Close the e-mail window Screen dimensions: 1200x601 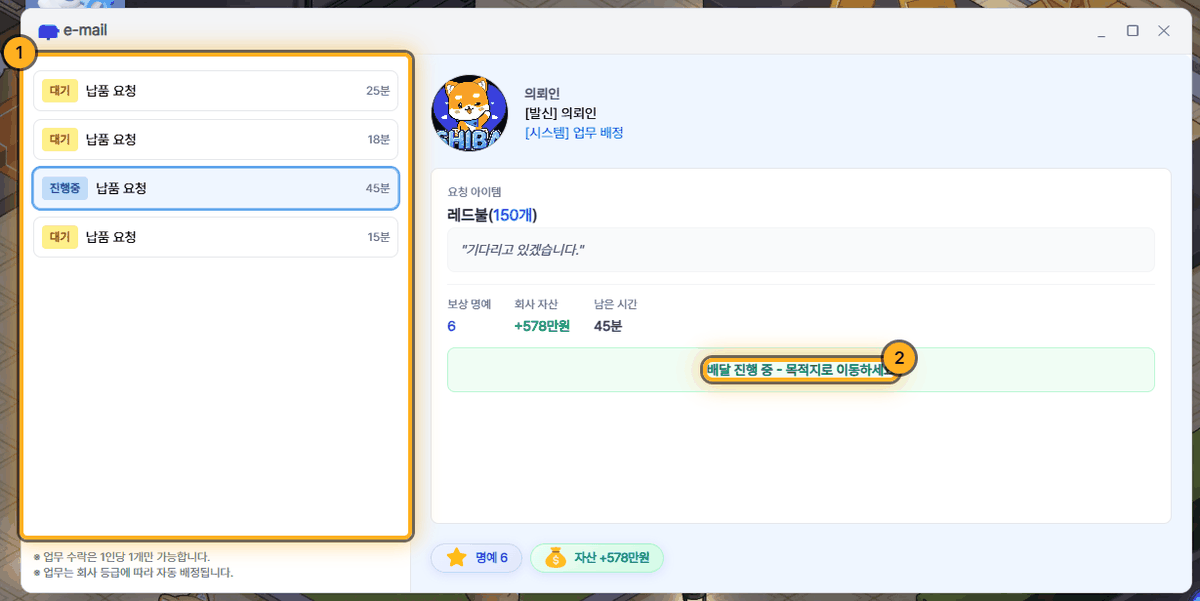pos(1164,31)
